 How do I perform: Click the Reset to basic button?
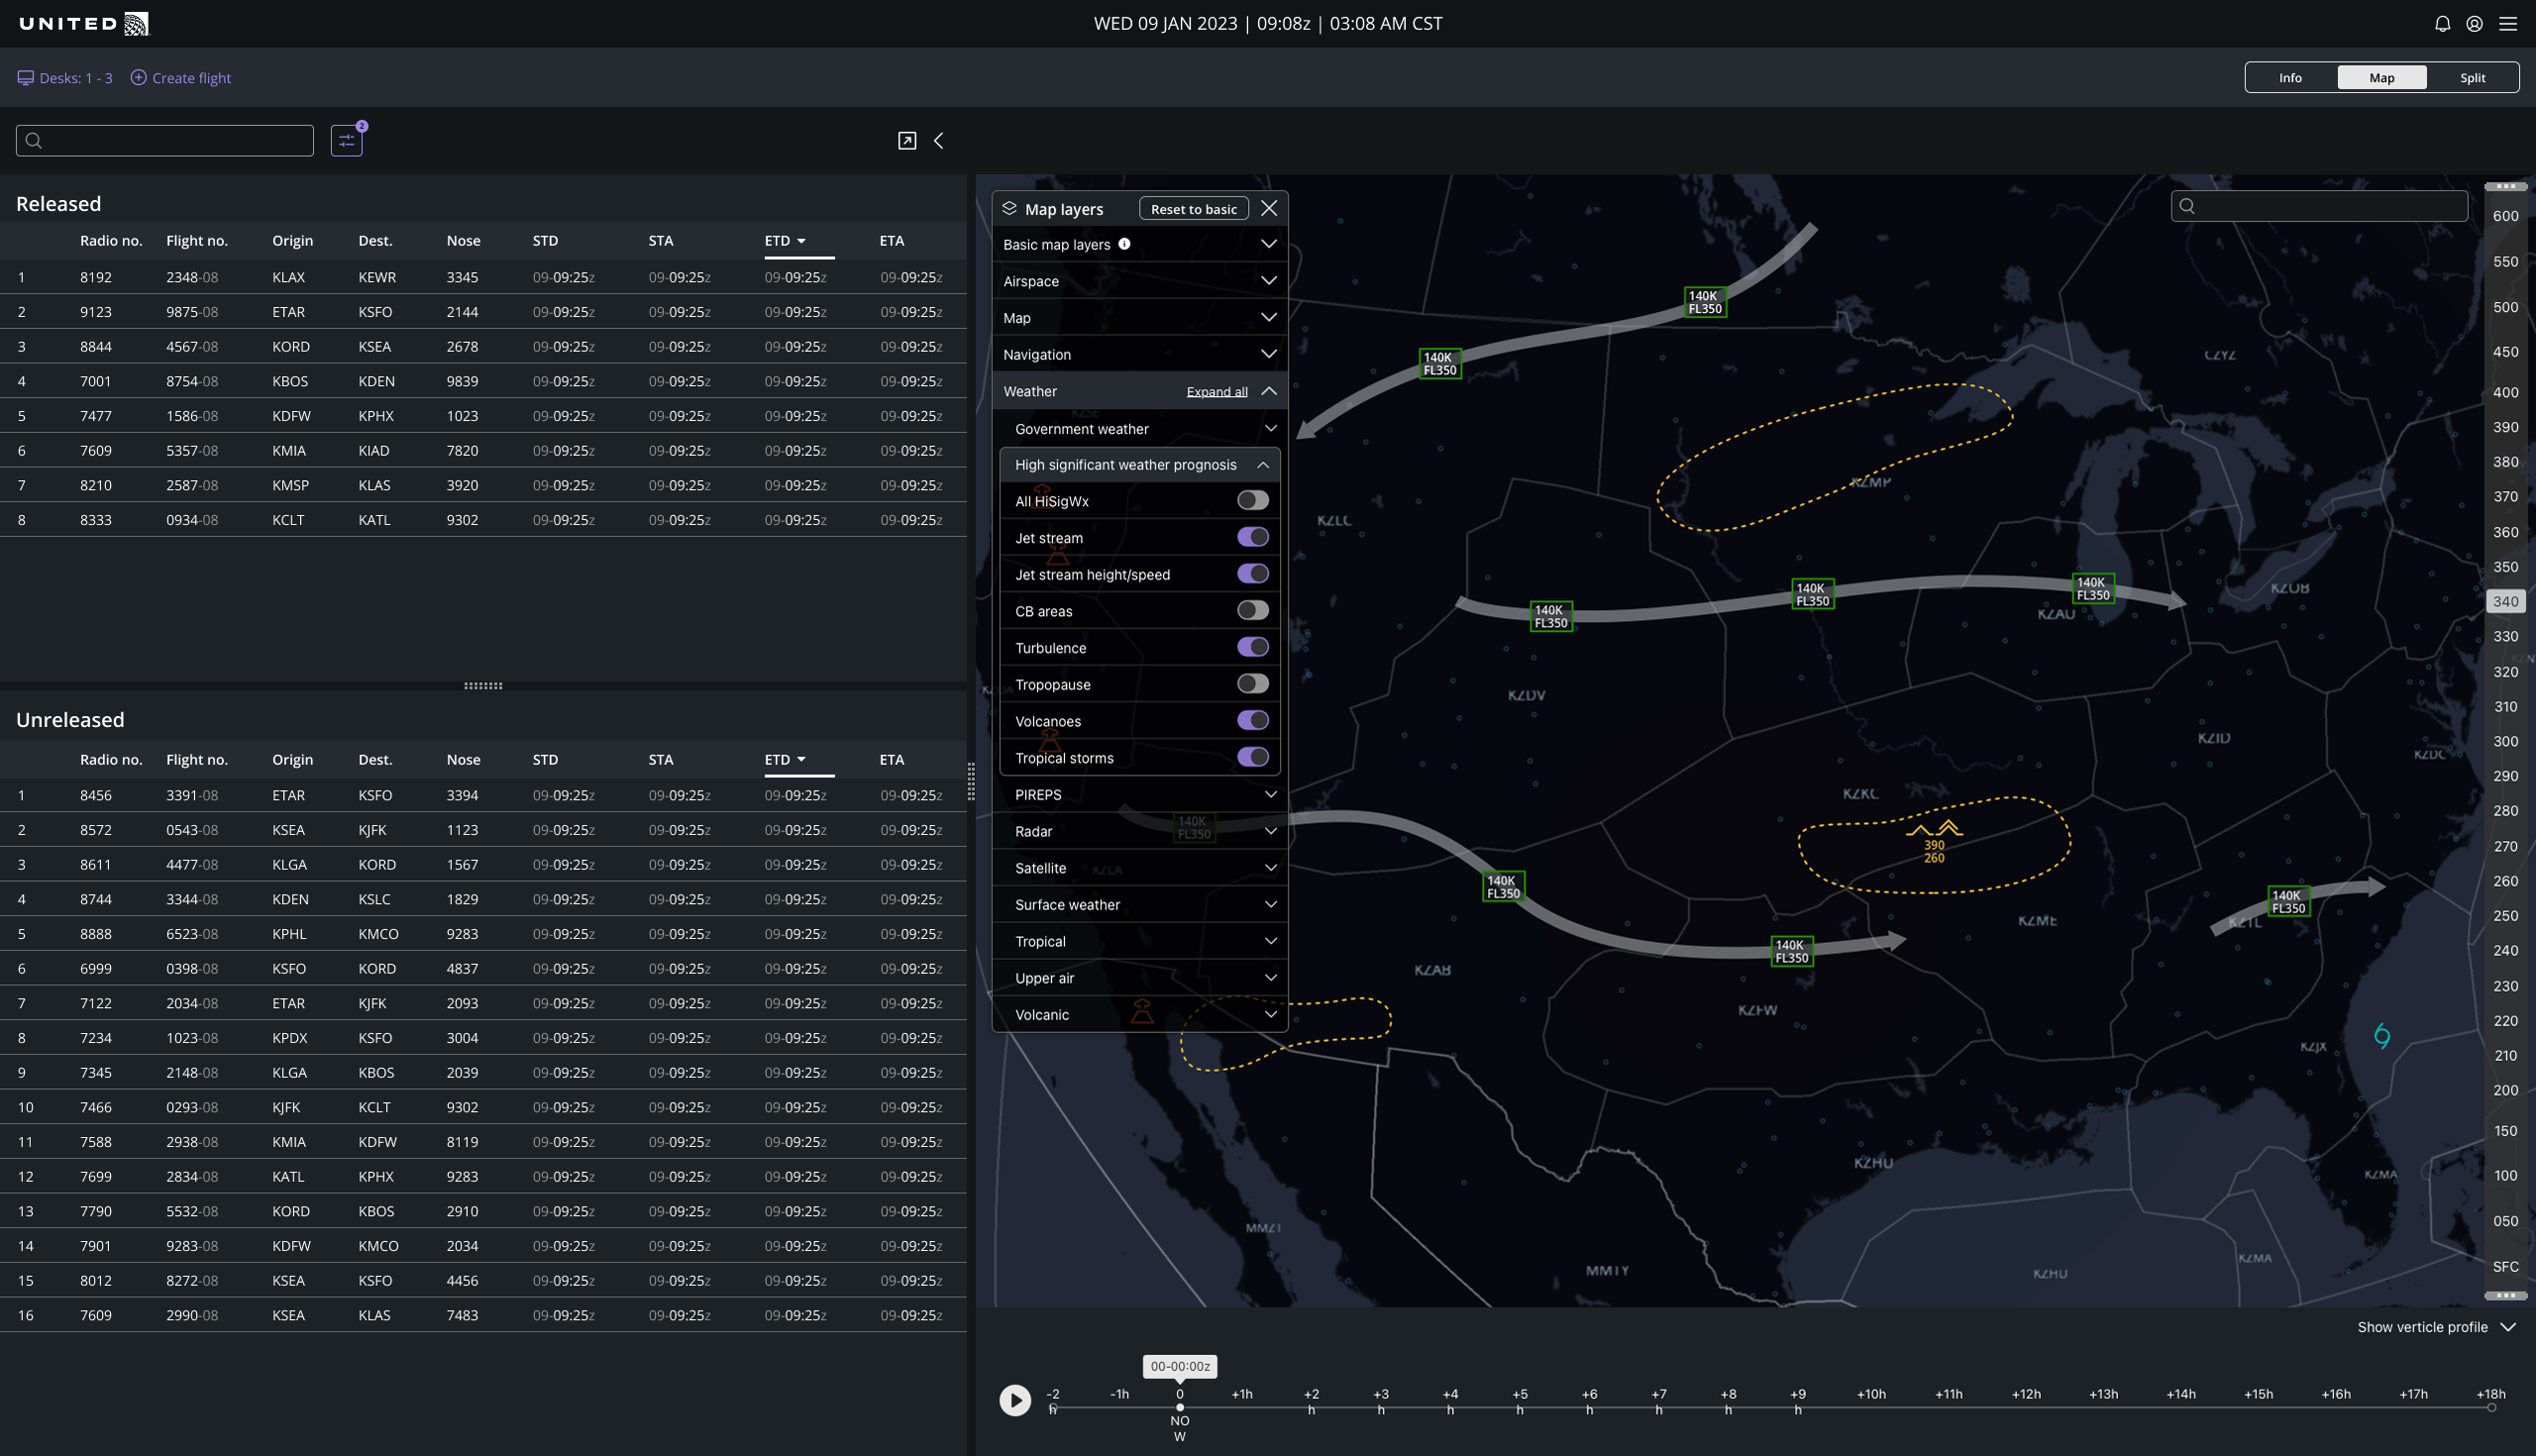(x=1193, y=209)
